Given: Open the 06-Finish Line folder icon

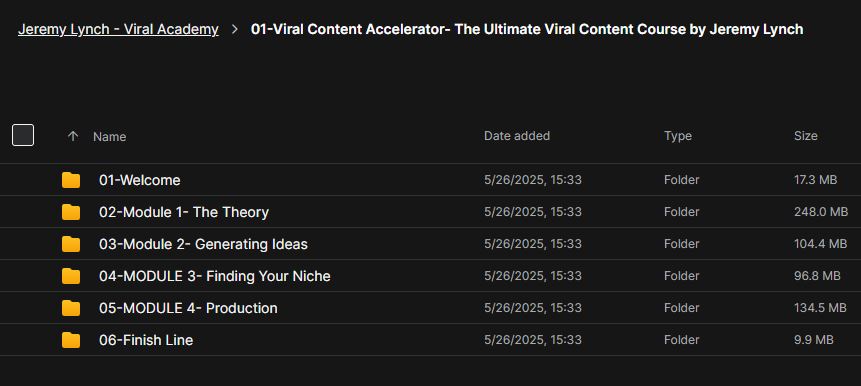Looking at the screenshot, I should (x=71, y=340).
